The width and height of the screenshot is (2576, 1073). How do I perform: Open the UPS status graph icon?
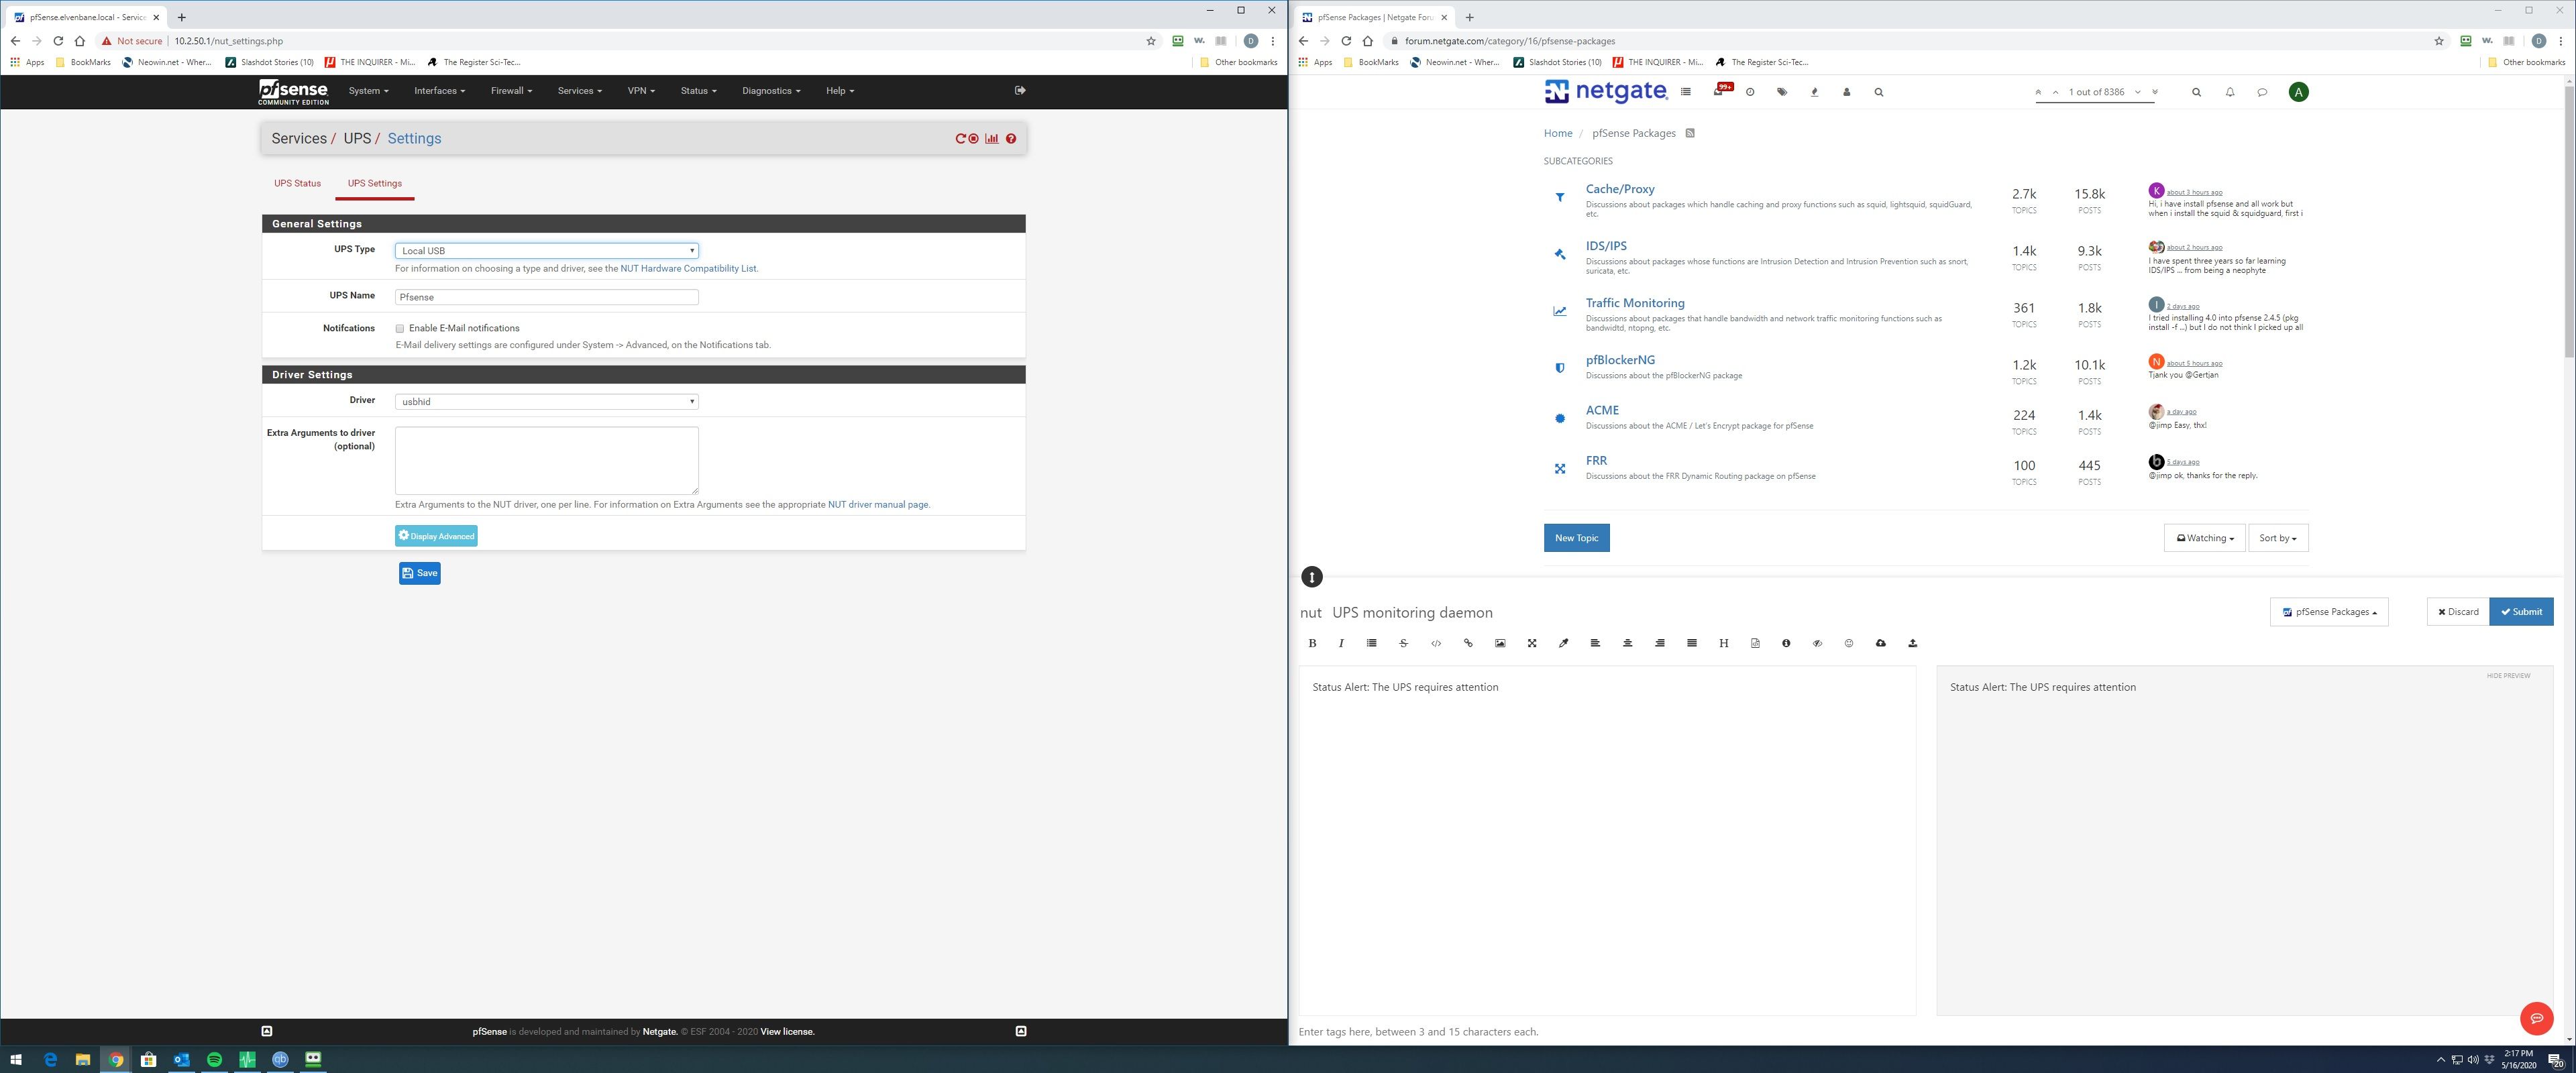[x=991, y=139]
